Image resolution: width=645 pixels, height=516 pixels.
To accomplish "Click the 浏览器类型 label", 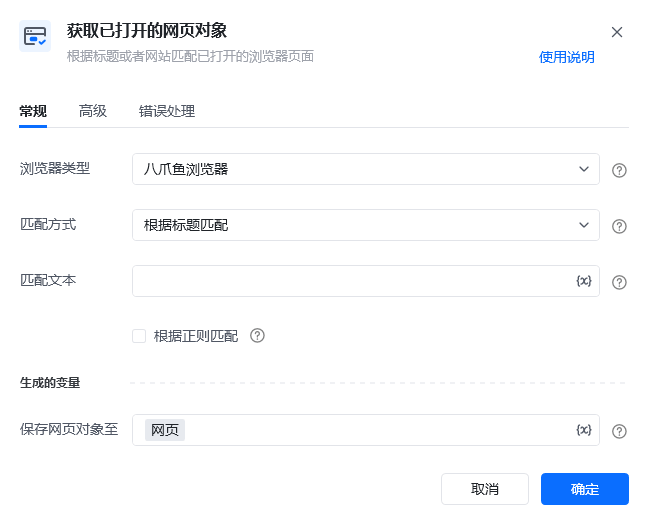I will pos(55,168).
